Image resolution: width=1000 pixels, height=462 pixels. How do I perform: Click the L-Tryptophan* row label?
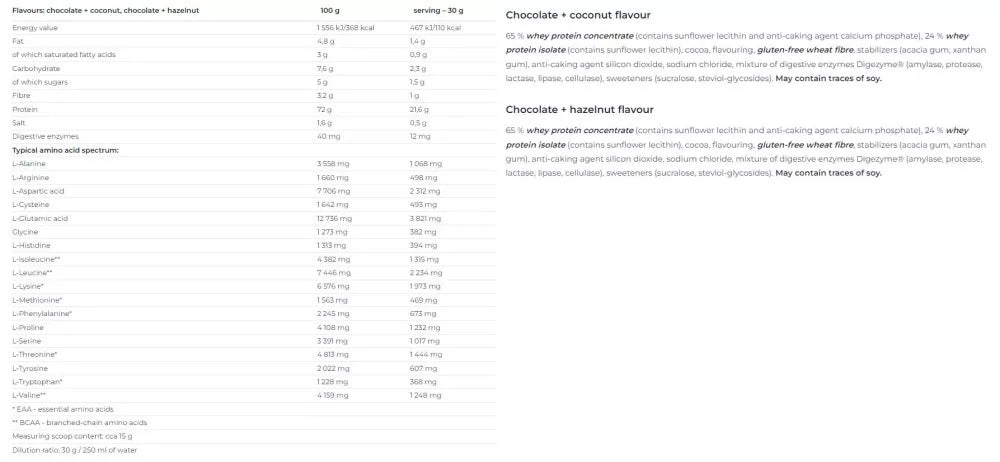tap(37, 381)
